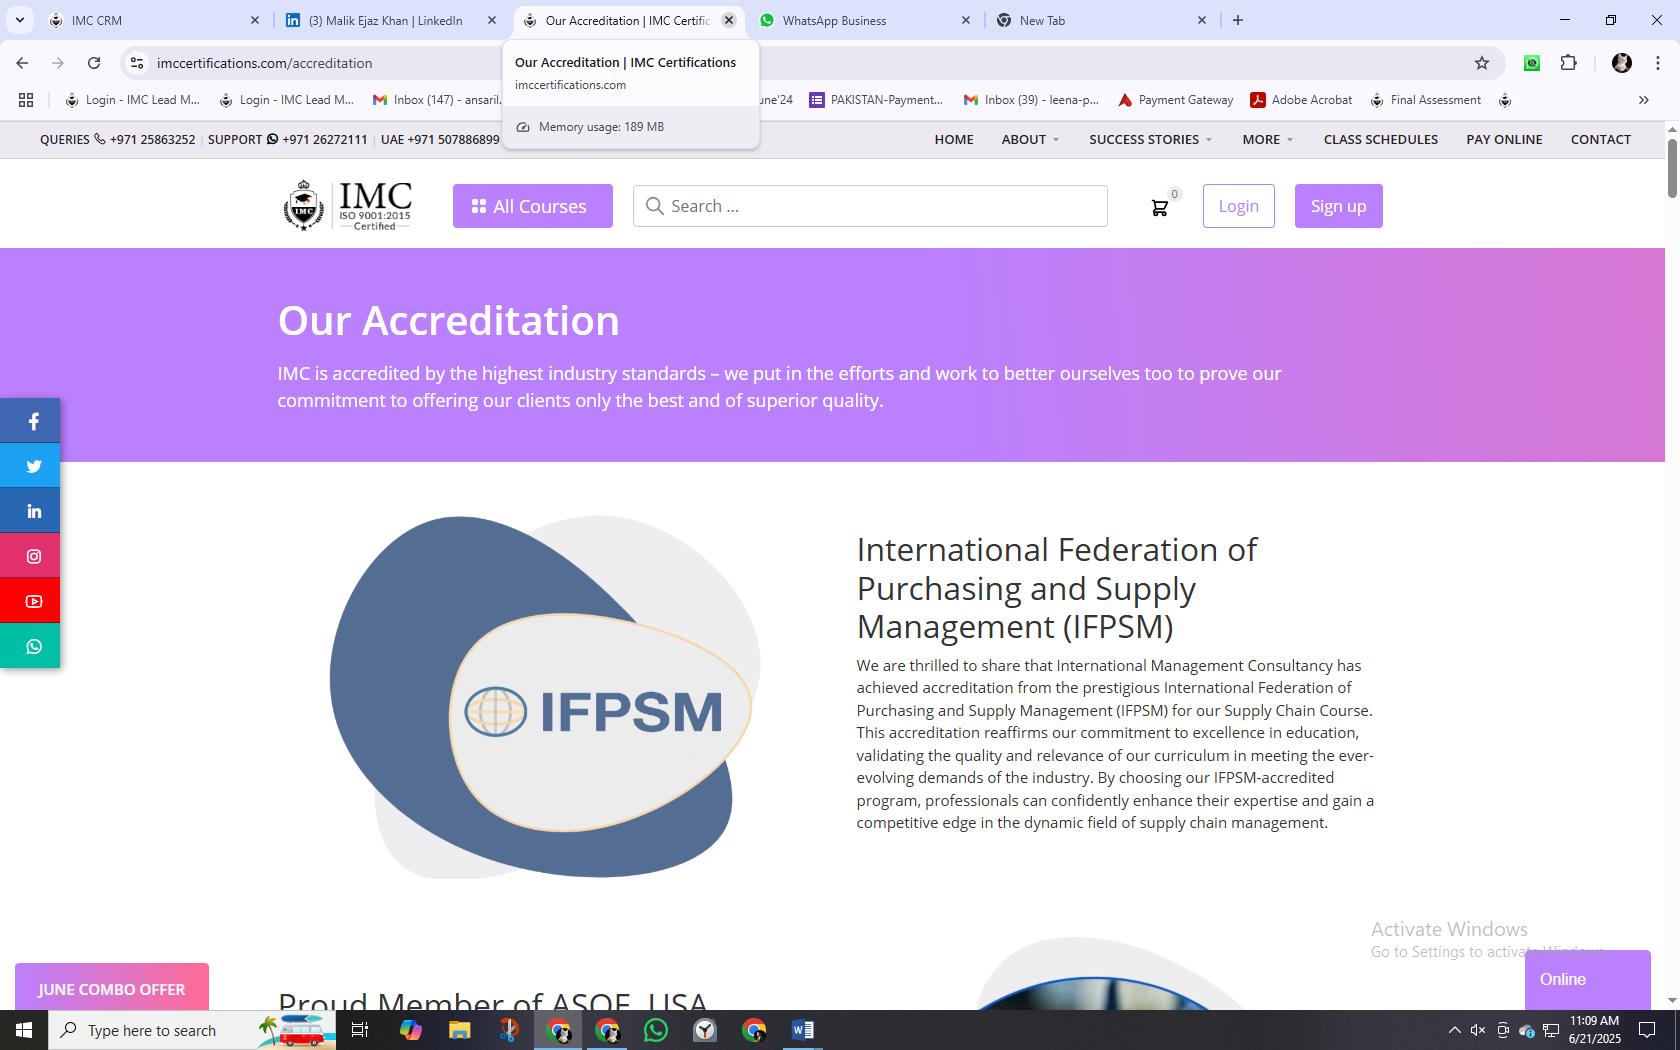Open CONTACT menu link
1680x1050 pixels.
1600,139
